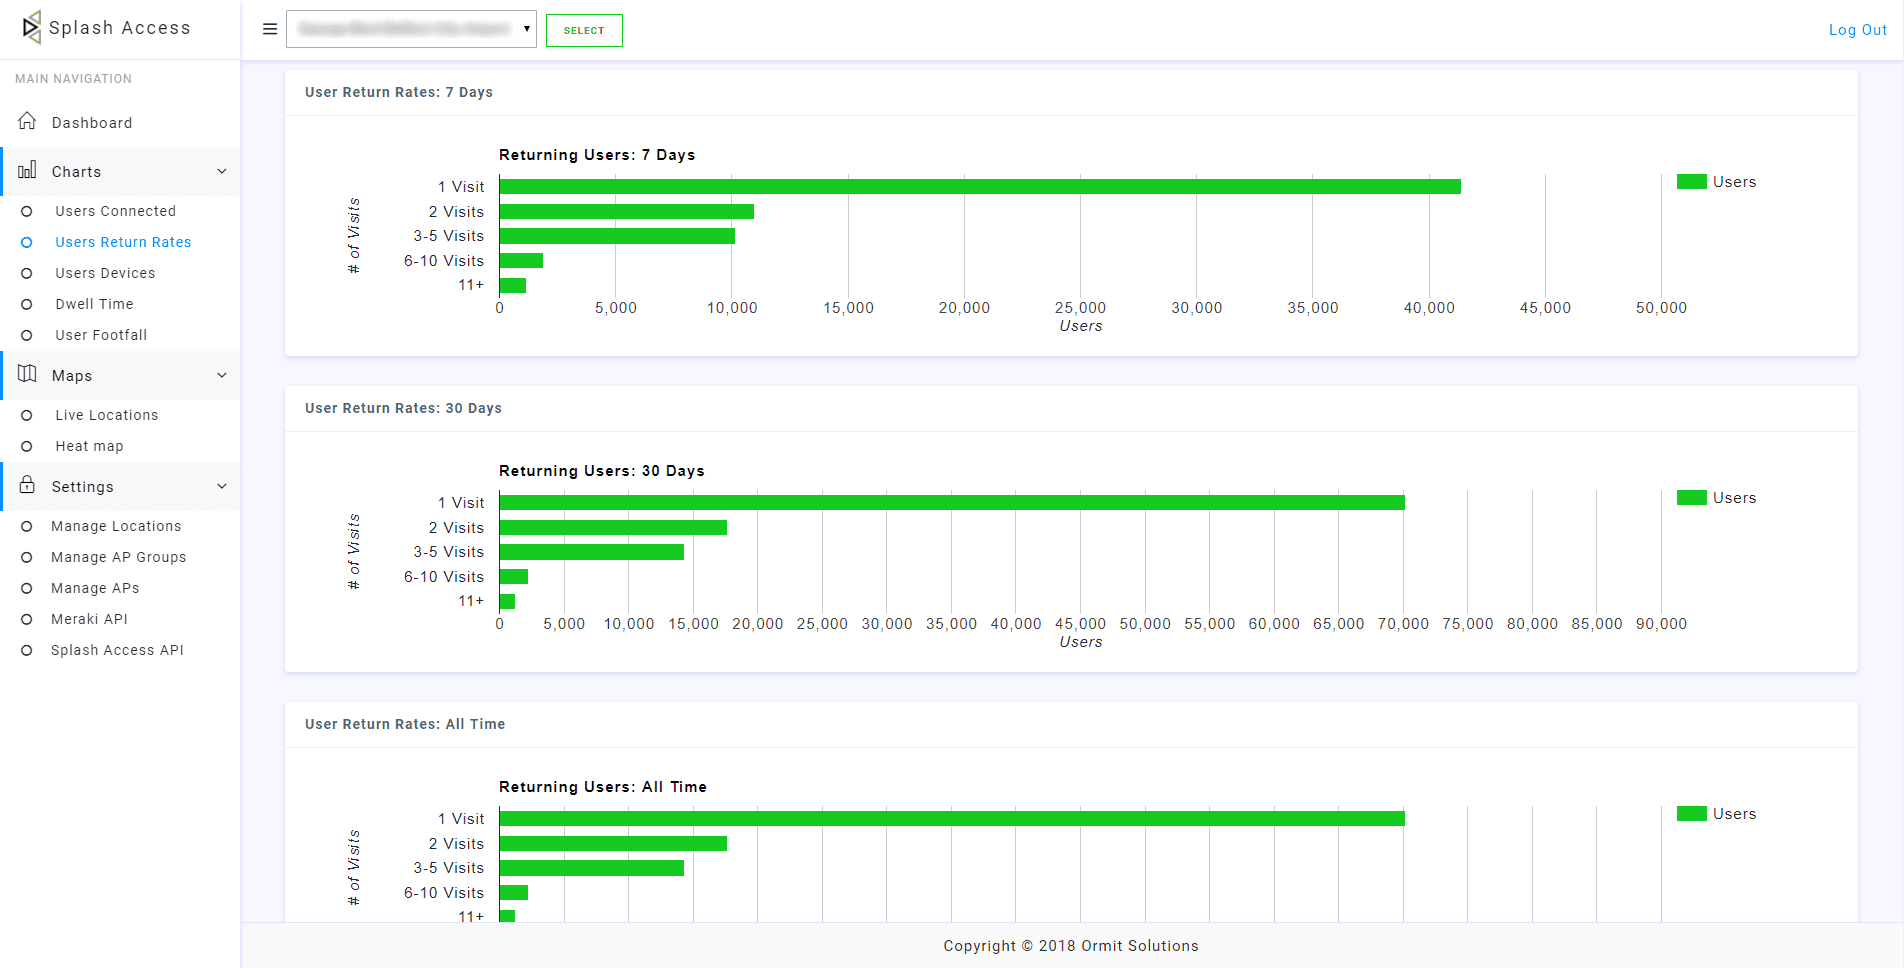1904x968 pixels.
Task: Select the Dashboard home icon
Action: [x=27, y=121]
